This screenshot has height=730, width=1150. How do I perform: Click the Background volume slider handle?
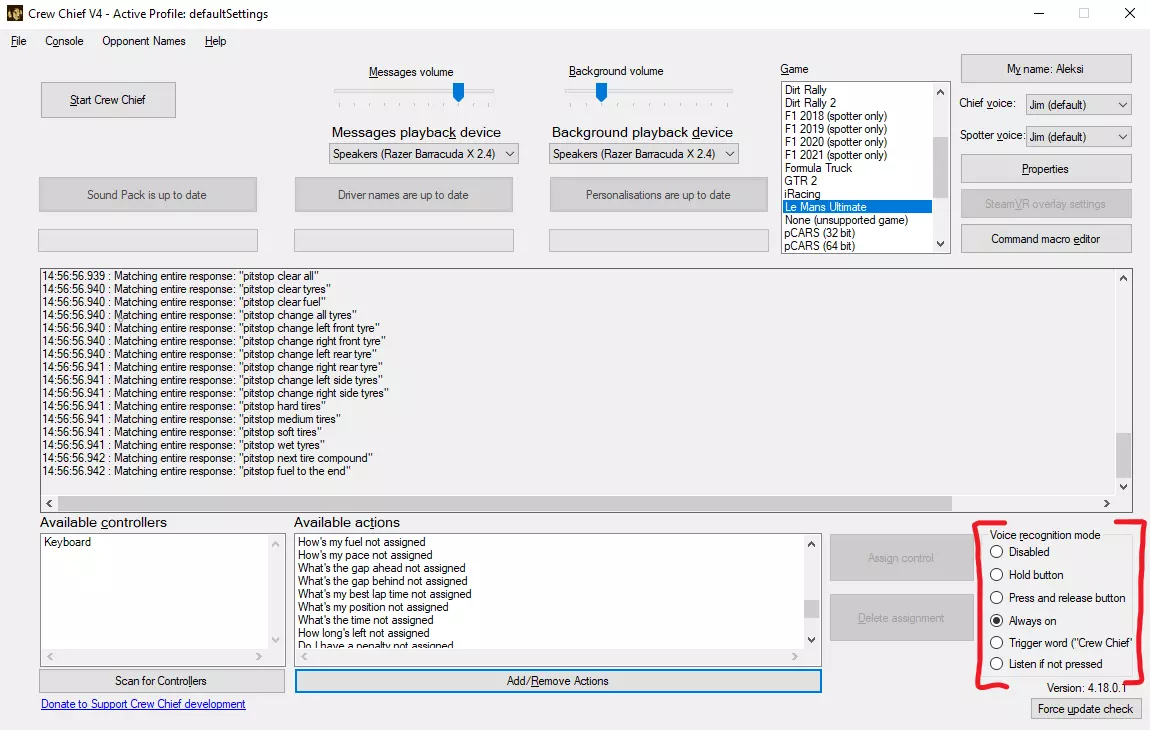coord(601,92)
